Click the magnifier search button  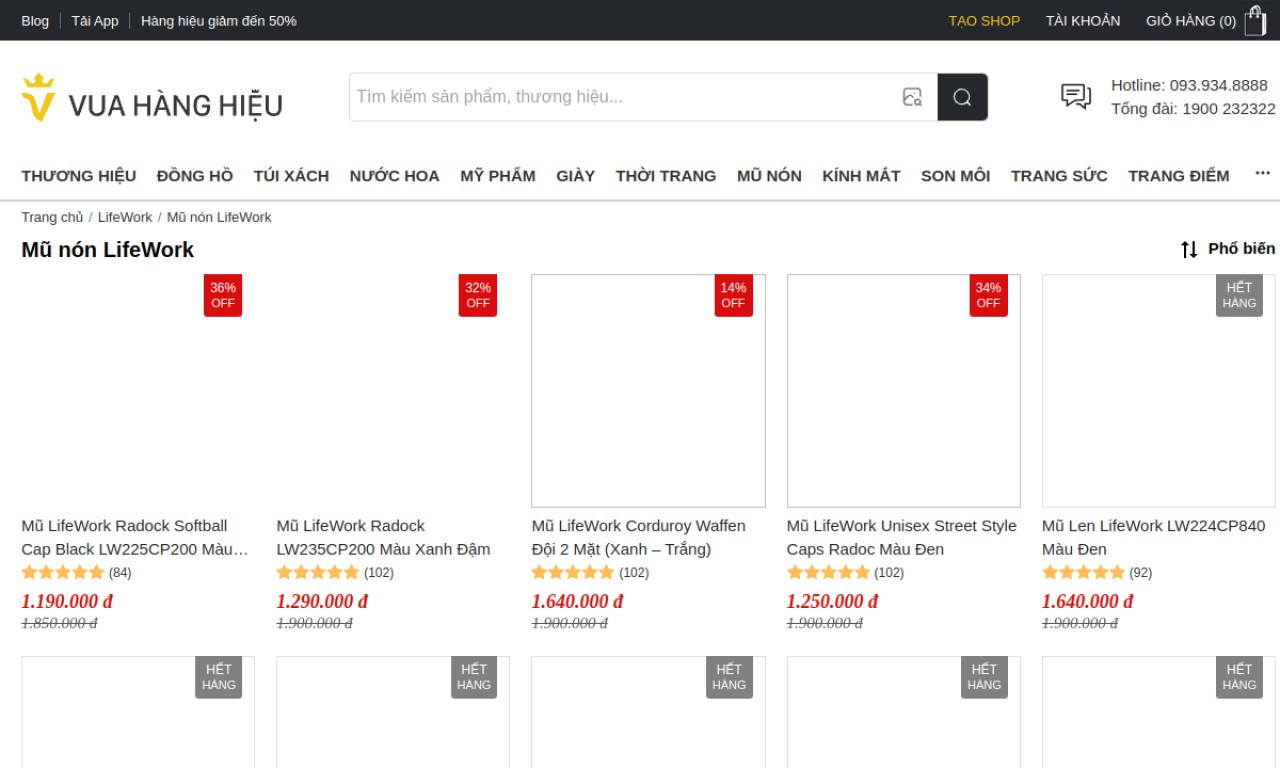click(962, 97)
